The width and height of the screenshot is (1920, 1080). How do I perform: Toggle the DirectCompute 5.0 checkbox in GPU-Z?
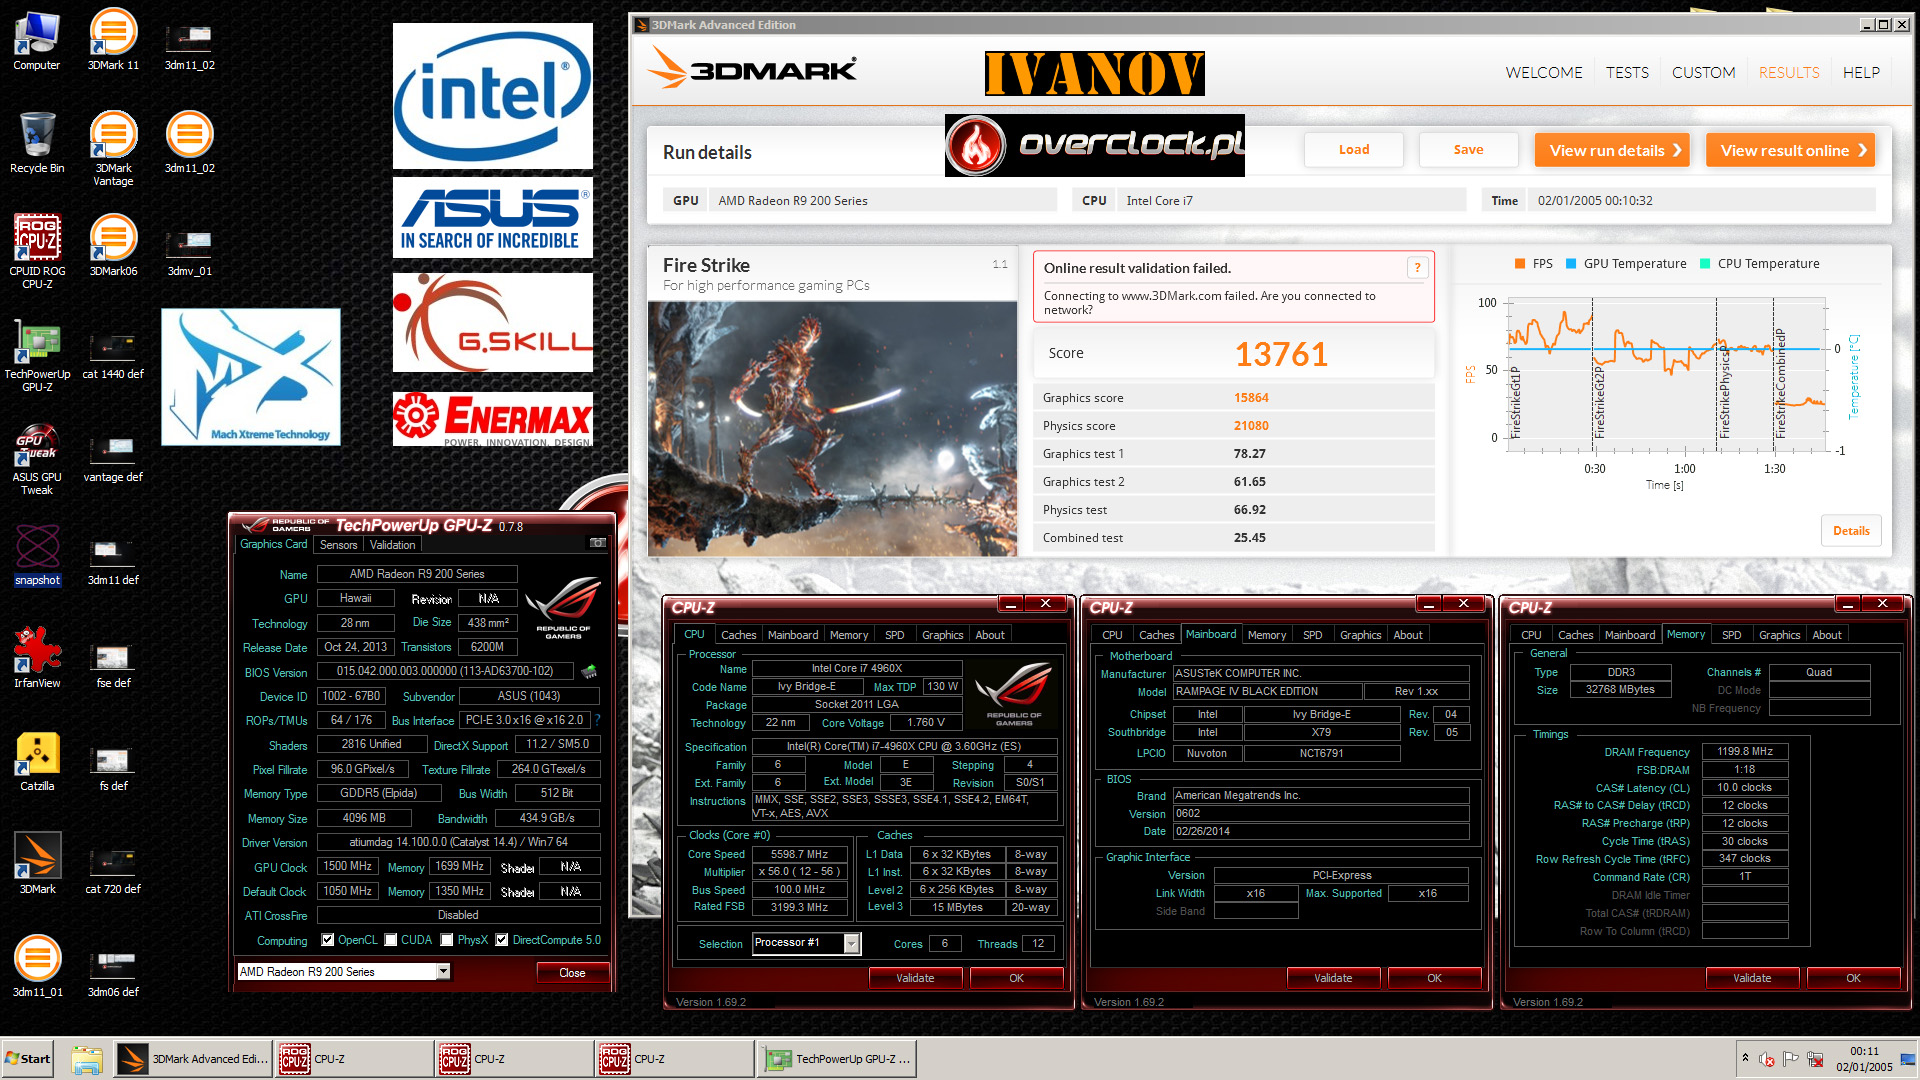click(502, 940)
